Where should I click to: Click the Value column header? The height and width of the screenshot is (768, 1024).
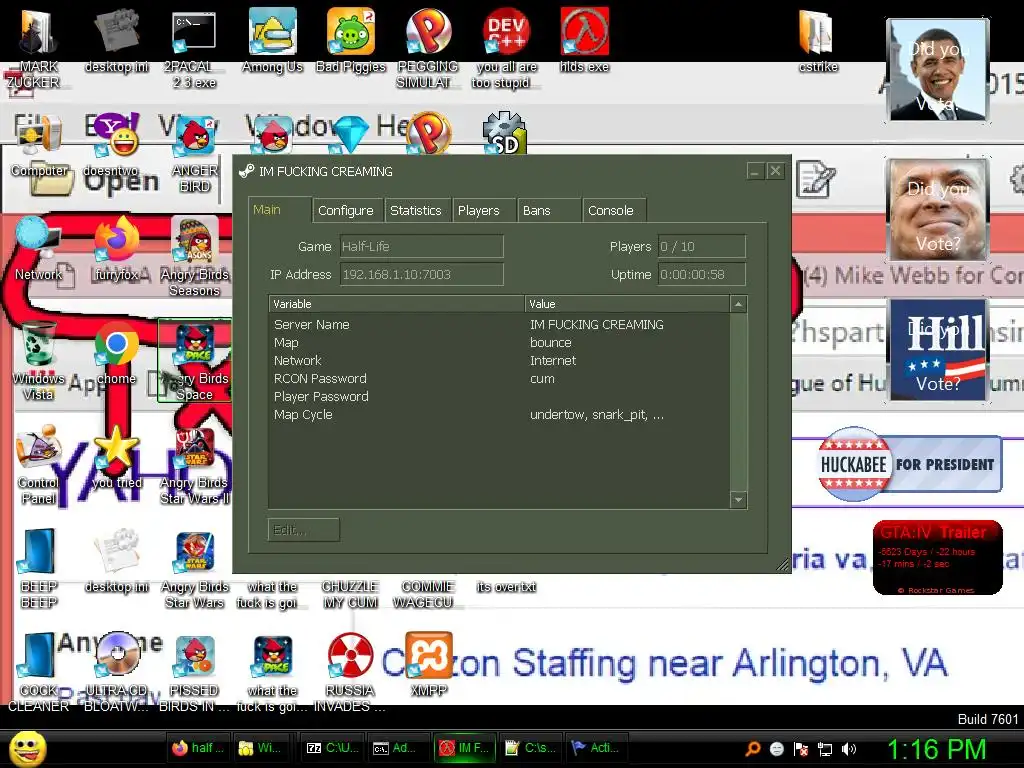pos(627,304)
